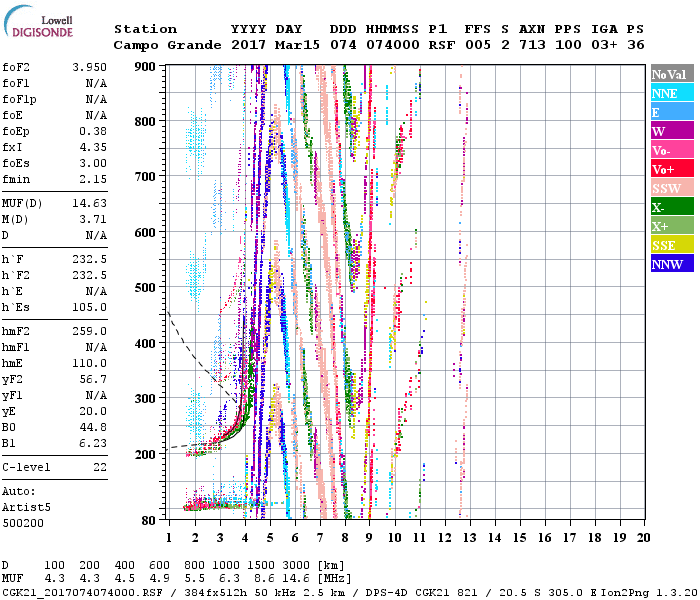Click the NNE cyan legend entry
700x600 pixels.
click(668, 93)
